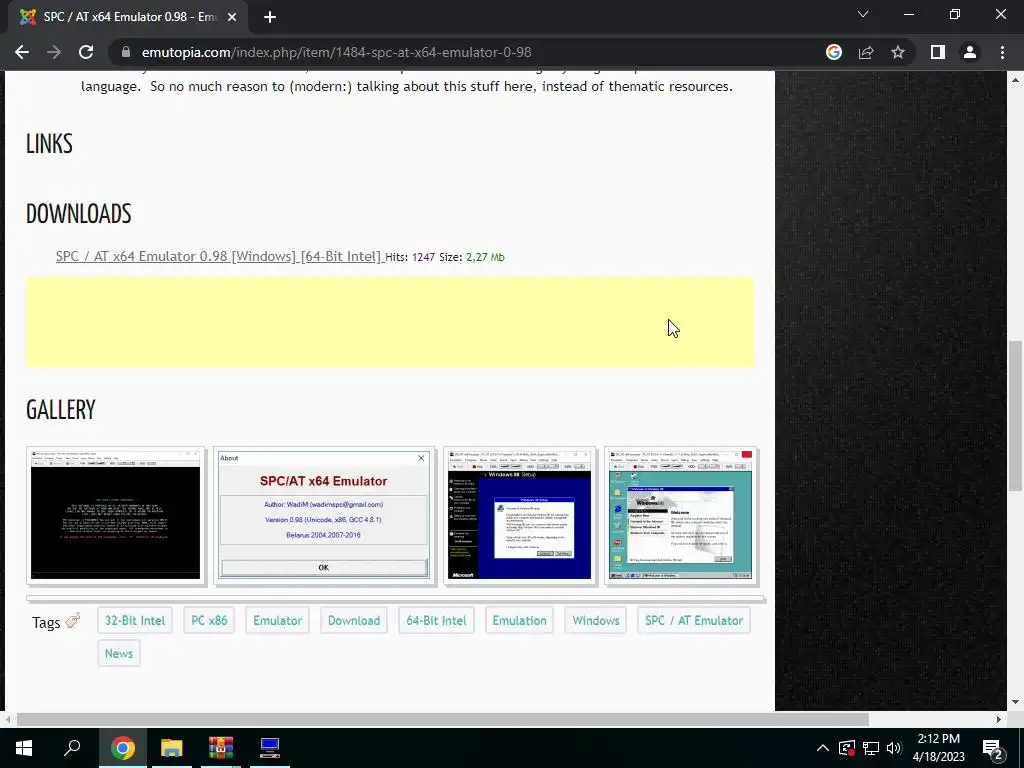Open a new browser tab

[270, 17]
